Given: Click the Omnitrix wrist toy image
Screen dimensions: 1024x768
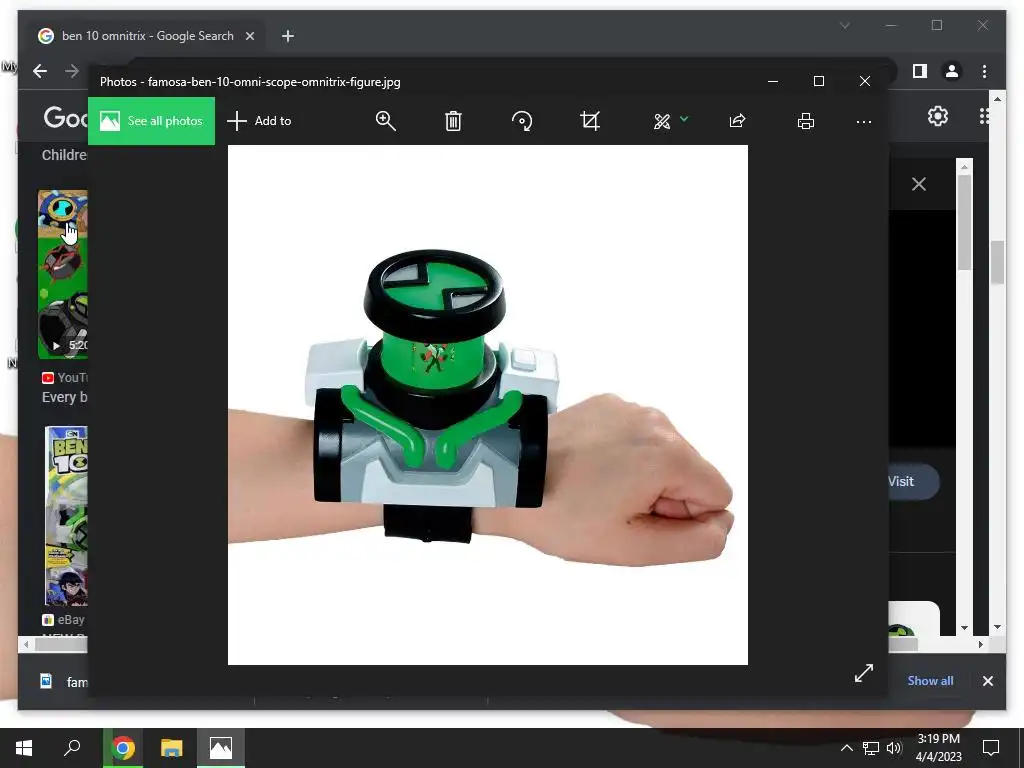Looking at the screenshot, I should click(487, 405).
